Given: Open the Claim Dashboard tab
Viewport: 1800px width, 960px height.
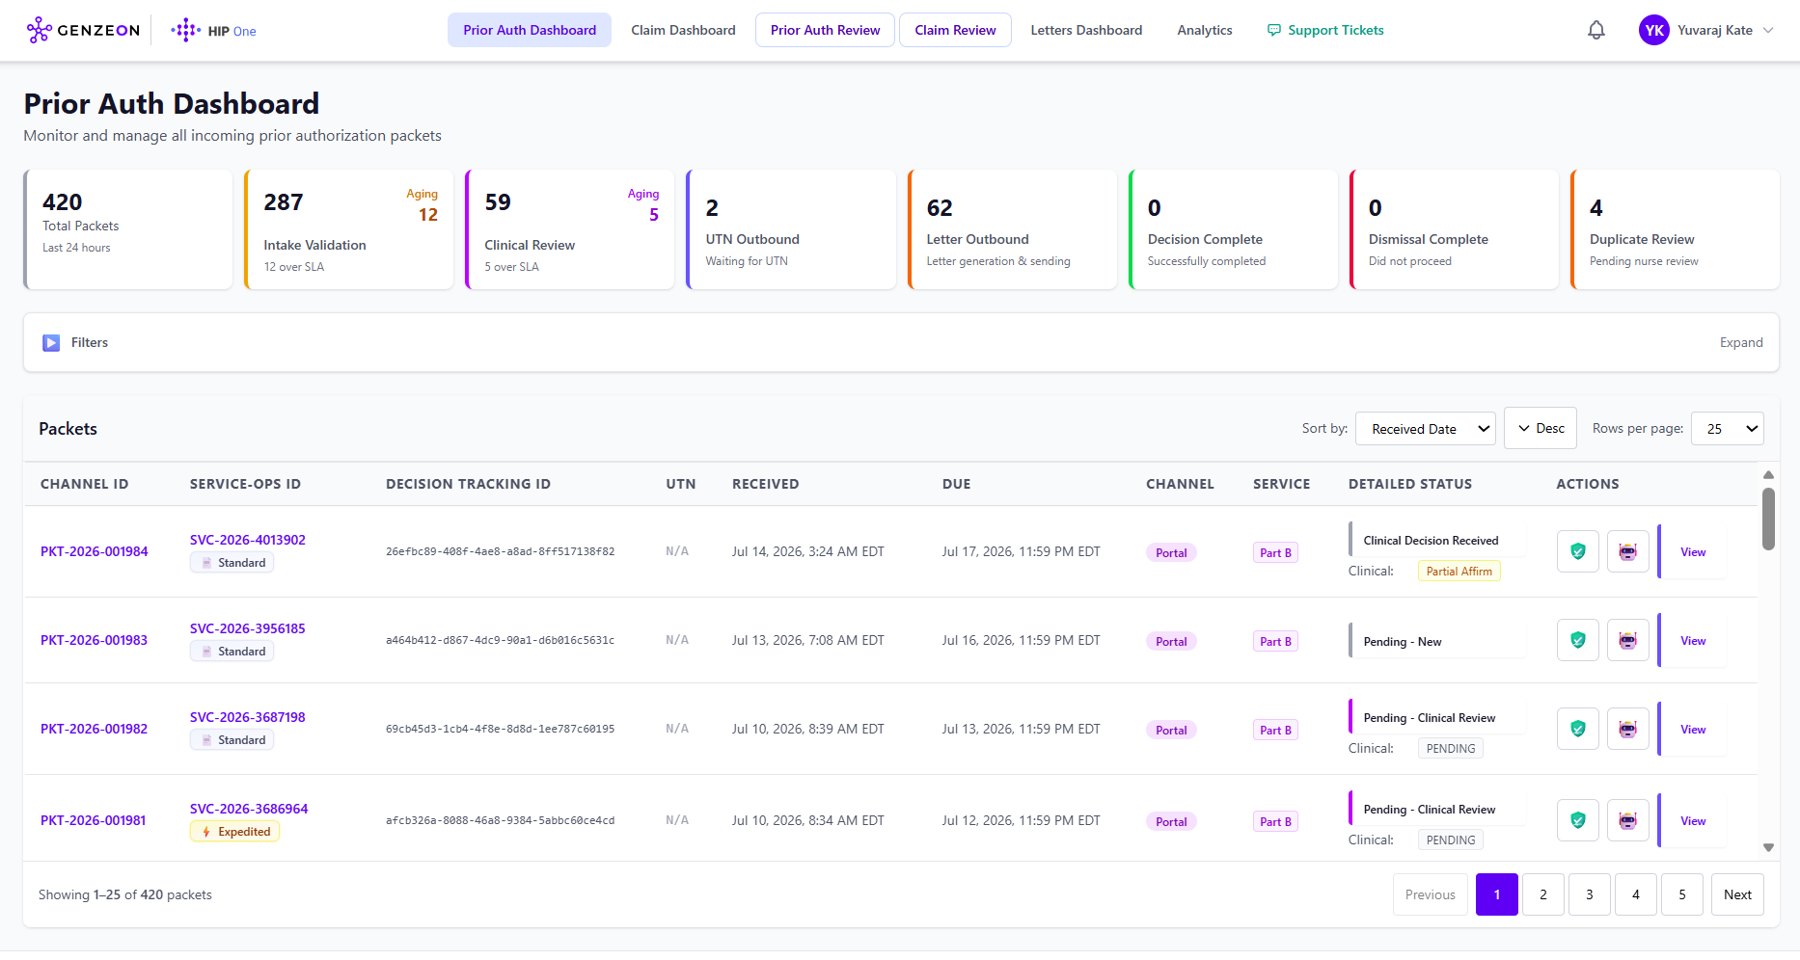Looking at the screenshot, I should click(683, 30).
